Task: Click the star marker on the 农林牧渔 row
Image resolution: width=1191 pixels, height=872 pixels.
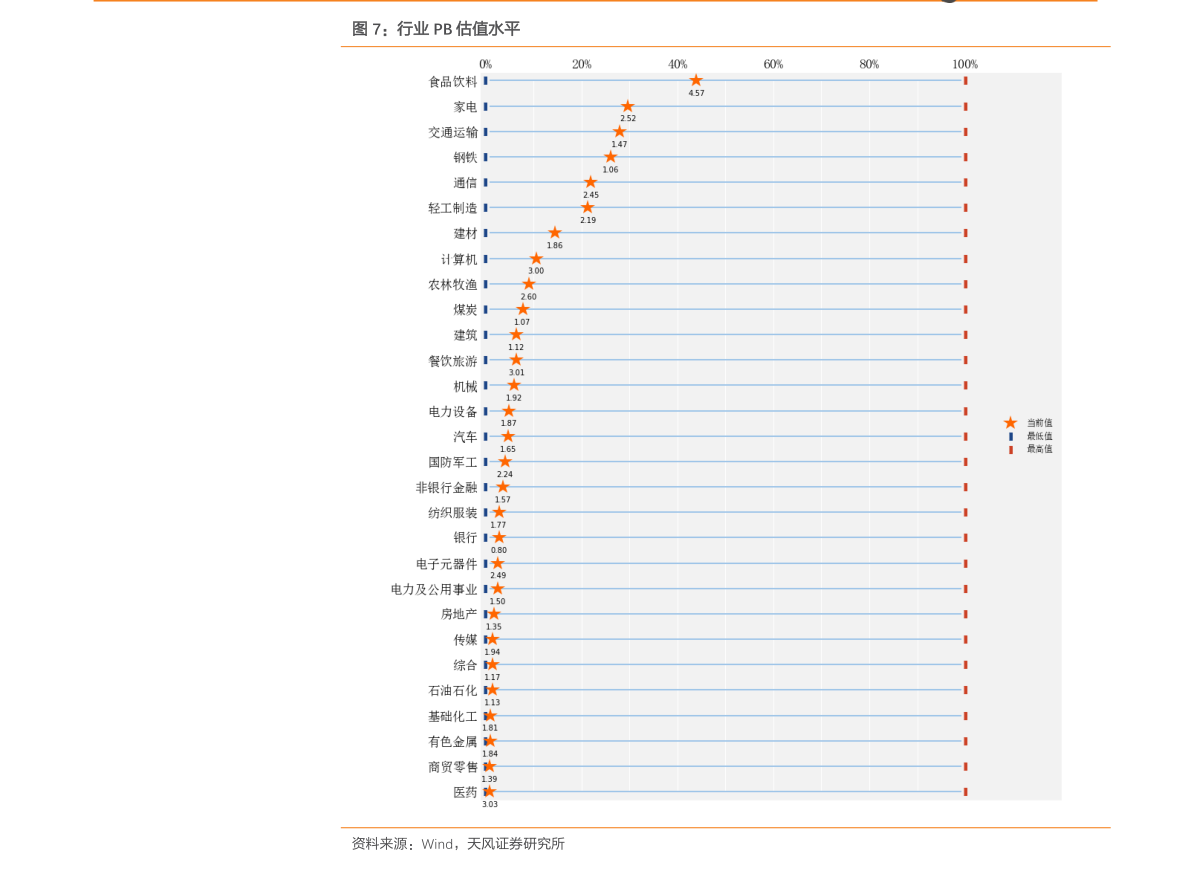Action: tap(529, 284)
